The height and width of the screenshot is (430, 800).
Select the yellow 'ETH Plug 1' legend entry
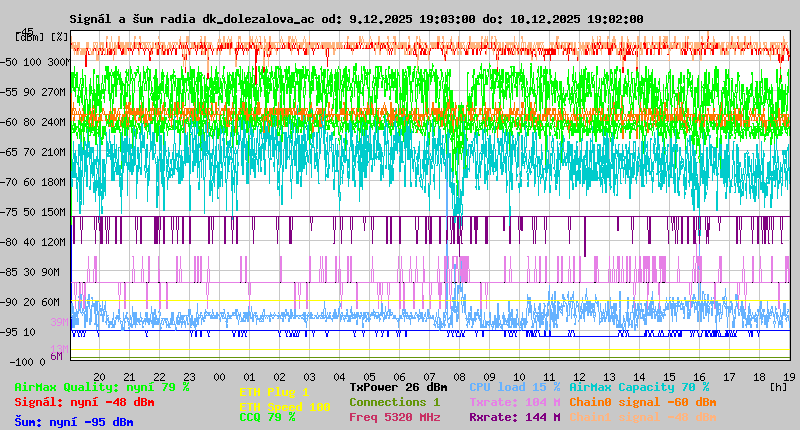pyautogui.click(x=274, y=393)
